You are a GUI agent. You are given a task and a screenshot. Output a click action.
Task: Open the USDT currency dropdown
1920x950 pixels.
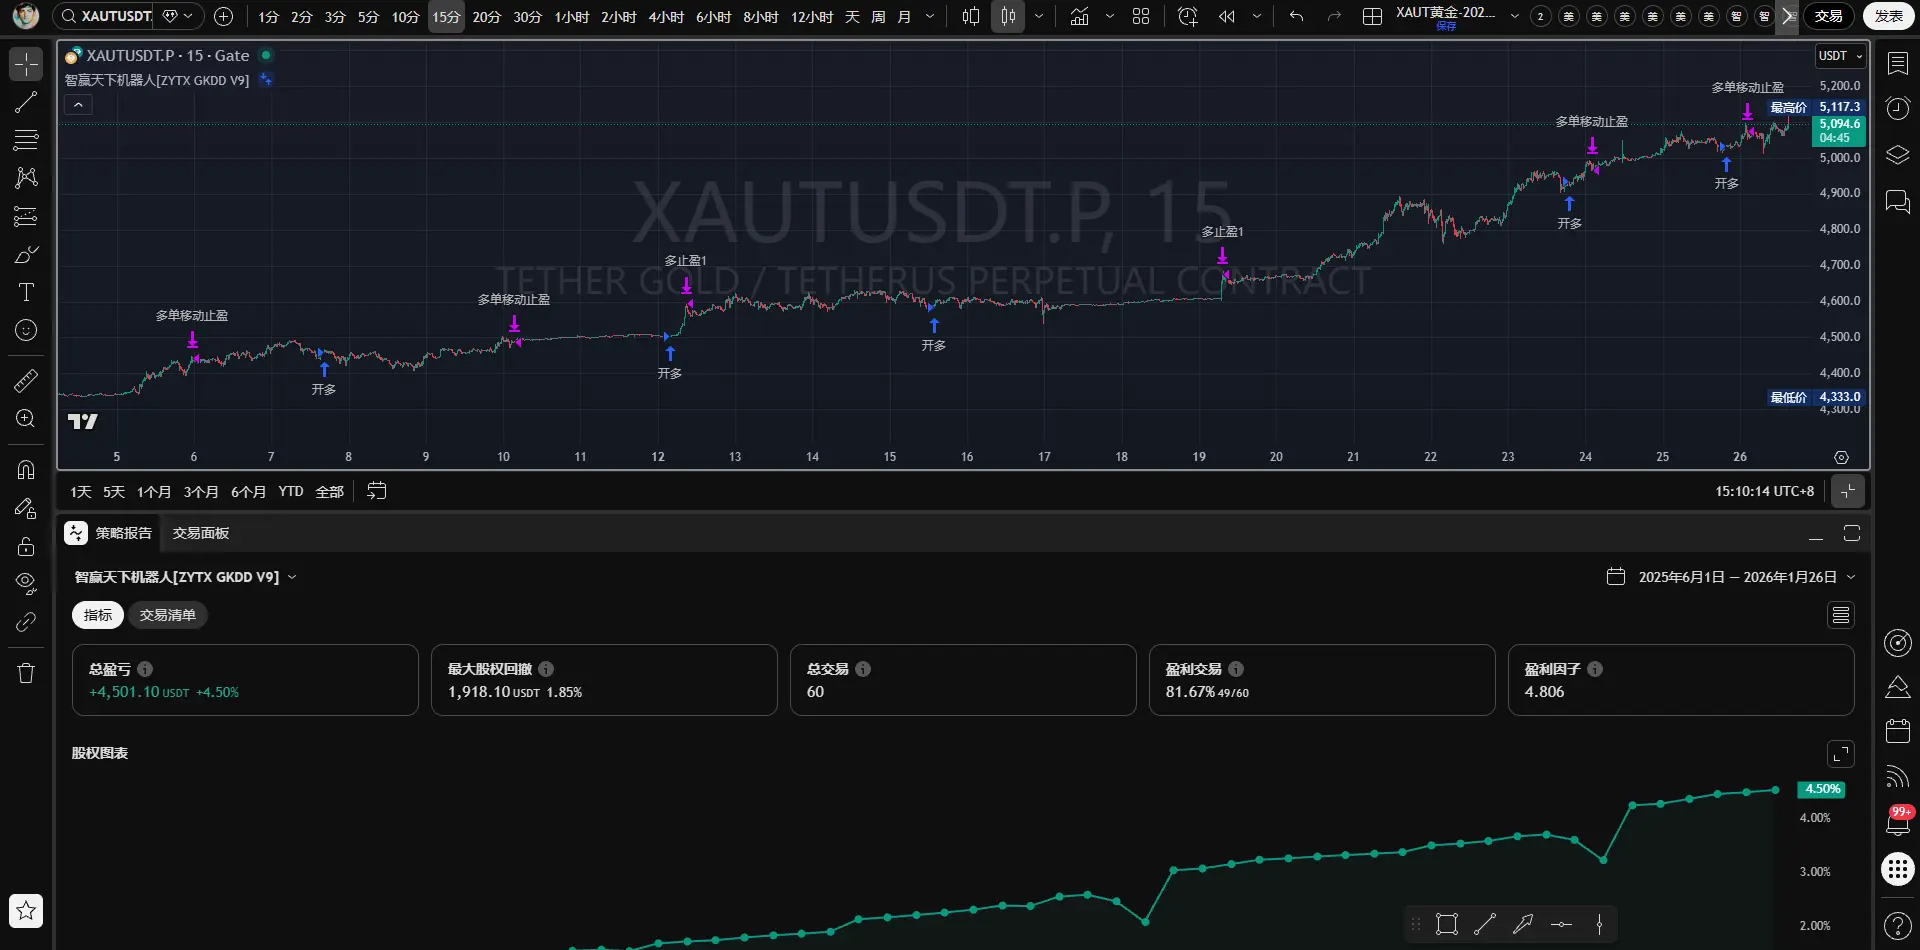tap(1841, 56)
